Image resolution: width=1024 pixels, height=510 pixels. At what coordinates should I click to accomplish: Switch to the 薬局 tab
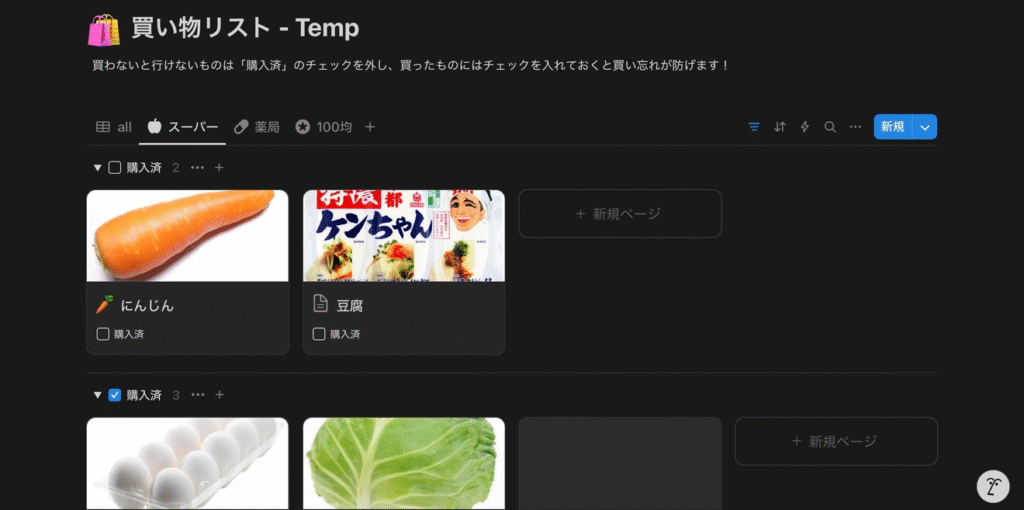(257, 127)
